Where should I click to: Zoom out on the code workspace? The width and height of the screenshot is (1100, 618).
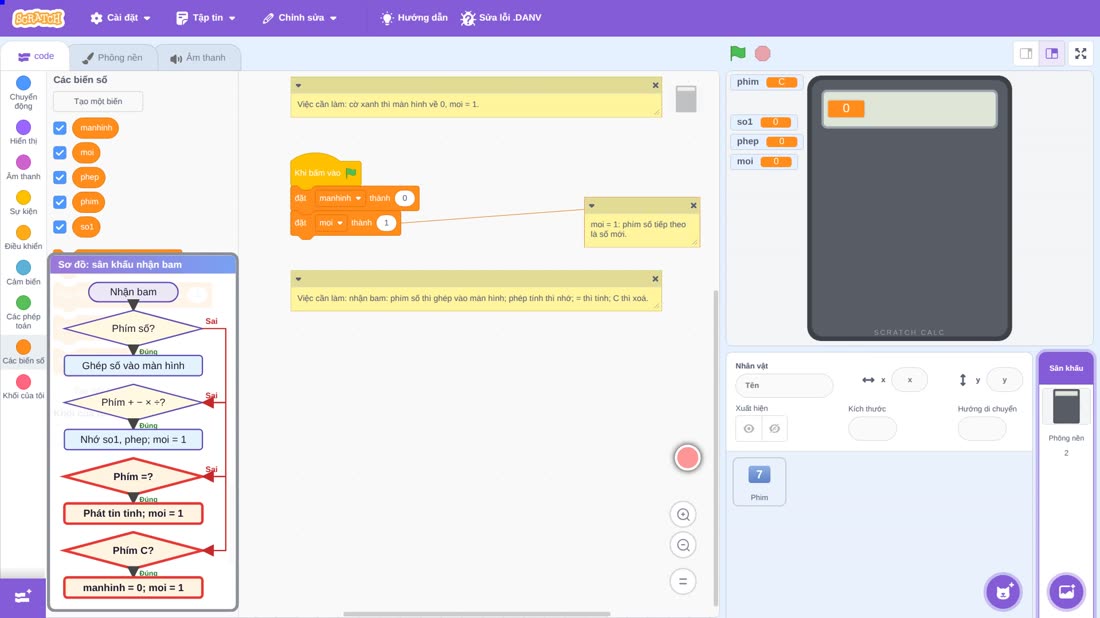683,545
